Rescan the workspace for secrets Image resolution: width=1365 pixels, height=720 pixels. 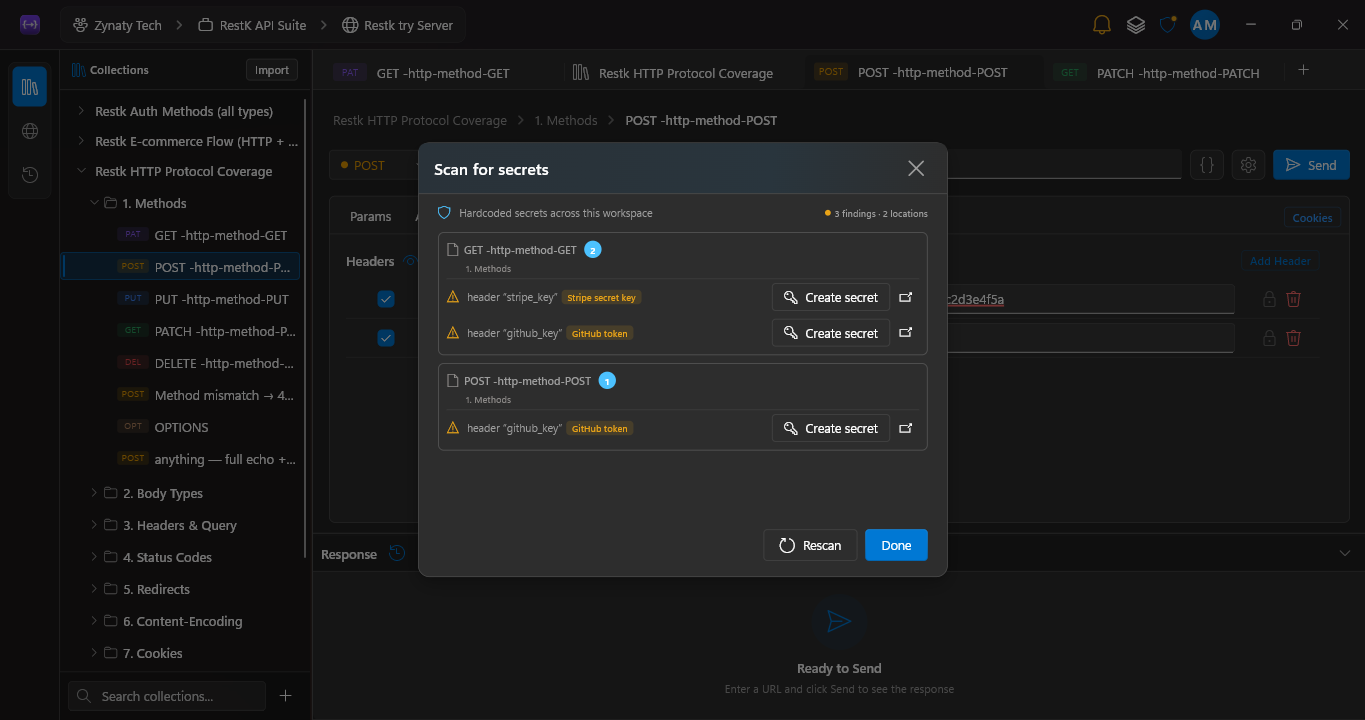click(x=810, y=545)
